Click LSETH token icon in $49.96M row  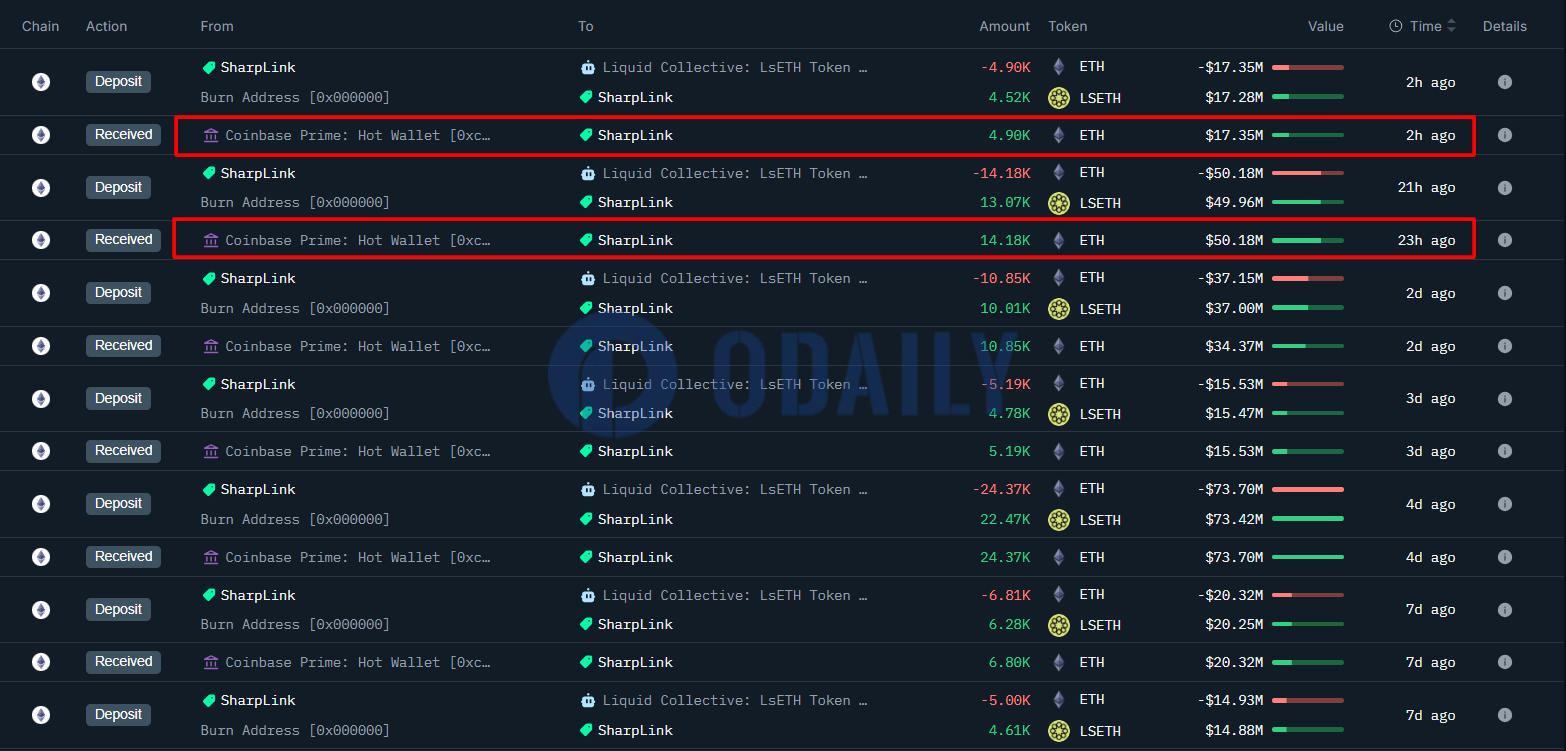(x=1059, y=203)
